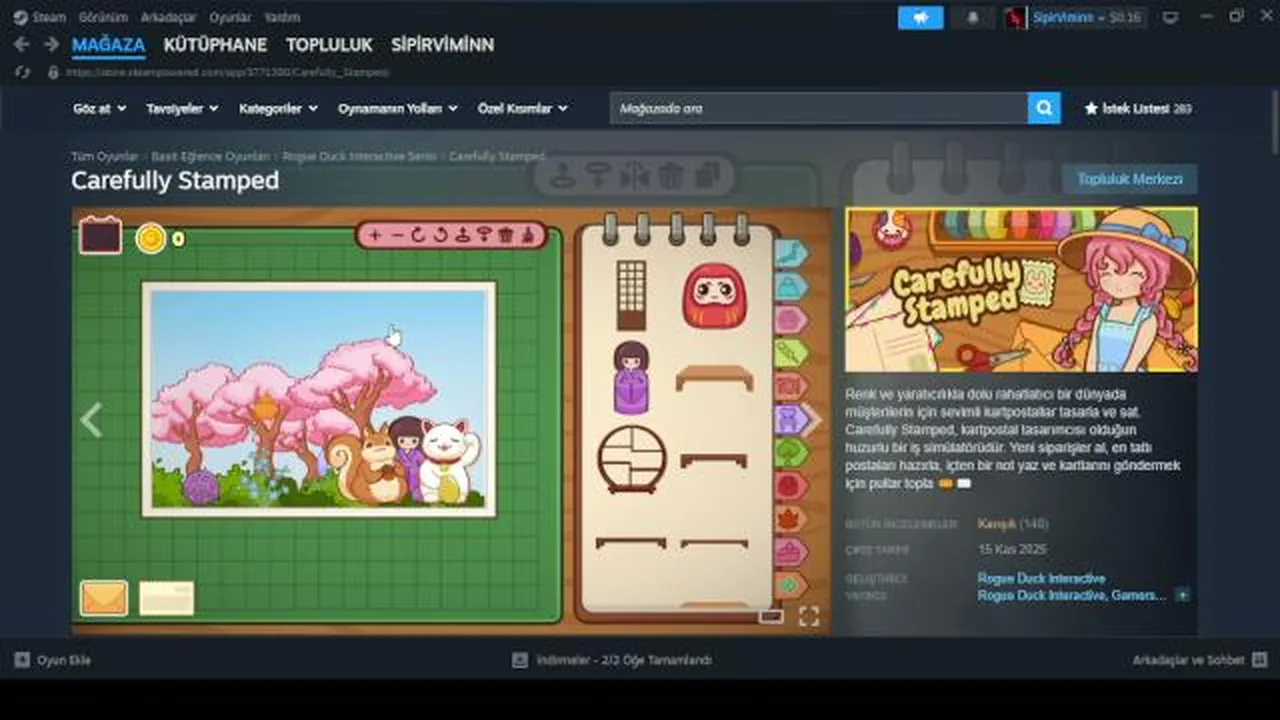Reload the store page with the refresh icon
This screenshot has height=720, width=1280.
coord(22,72)
